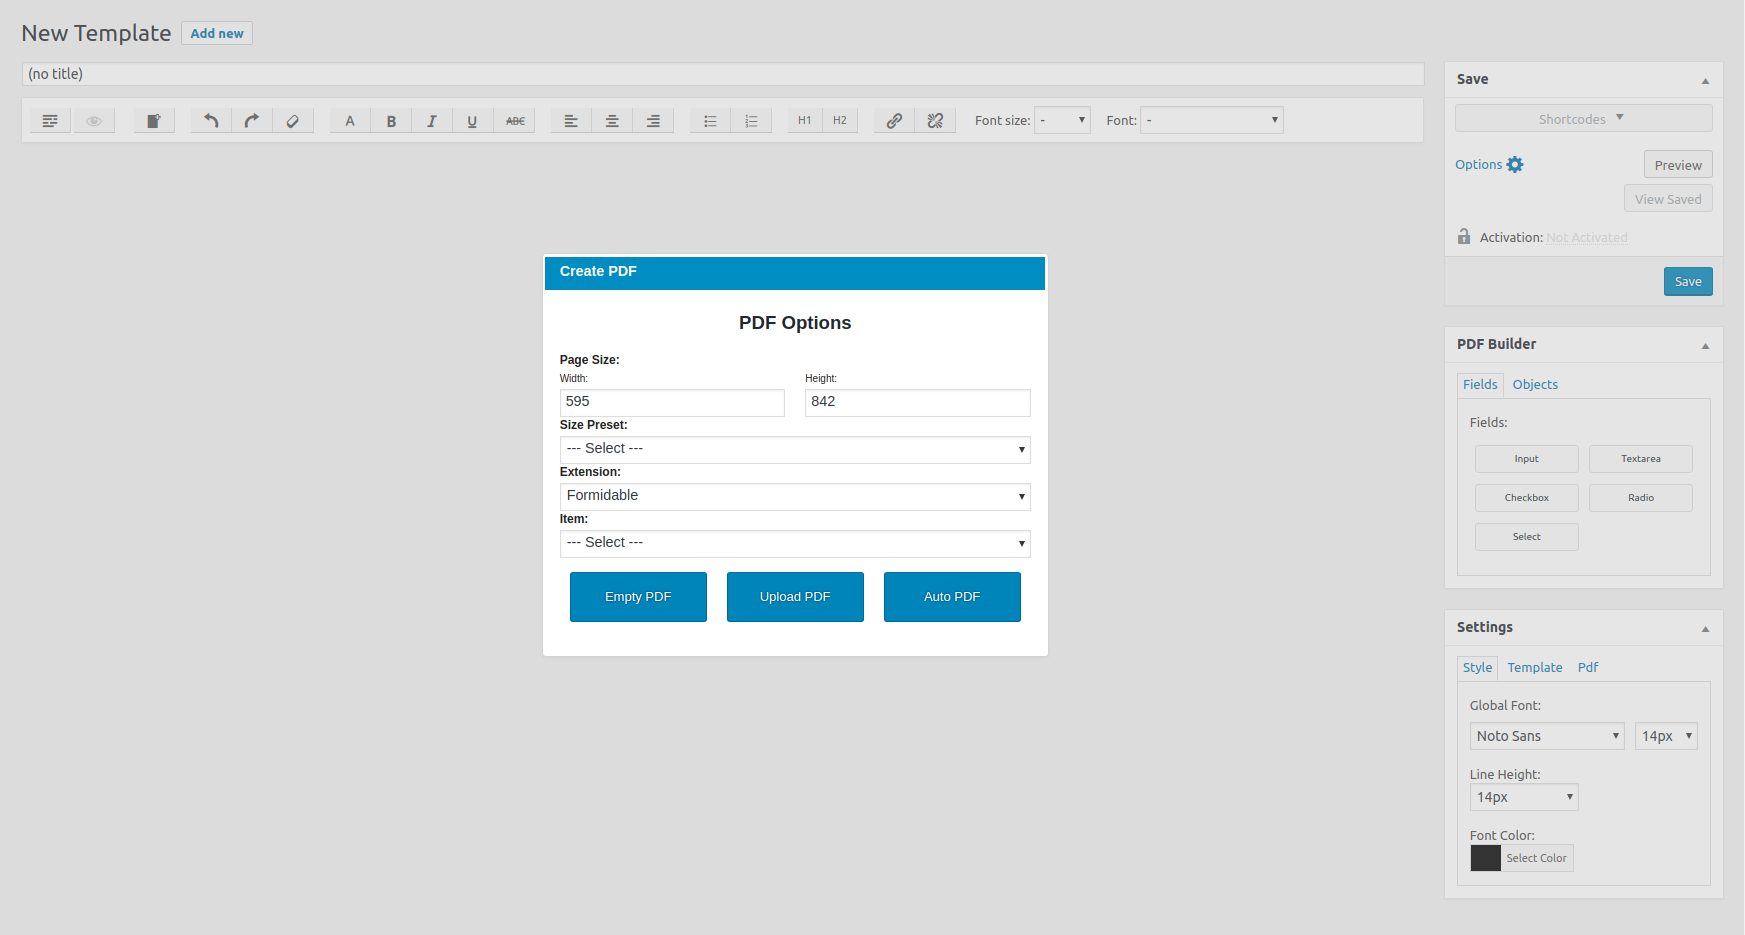The height and width of the screenshot is (935, 1745).
Task: Select the Undo icon in the editor toolbar
Action: (x=210, y=120)
